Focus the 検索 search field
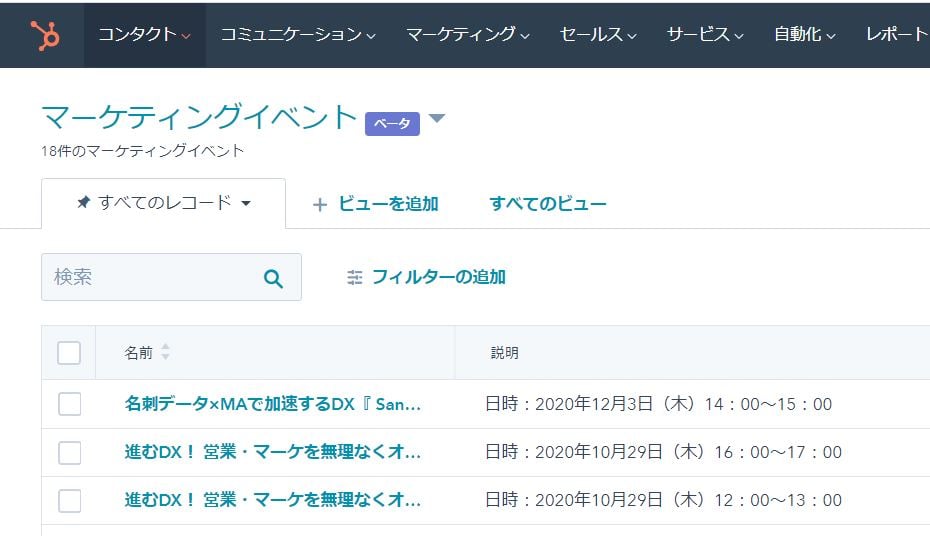Screen dimensions: 930x536 click(171, 277)
